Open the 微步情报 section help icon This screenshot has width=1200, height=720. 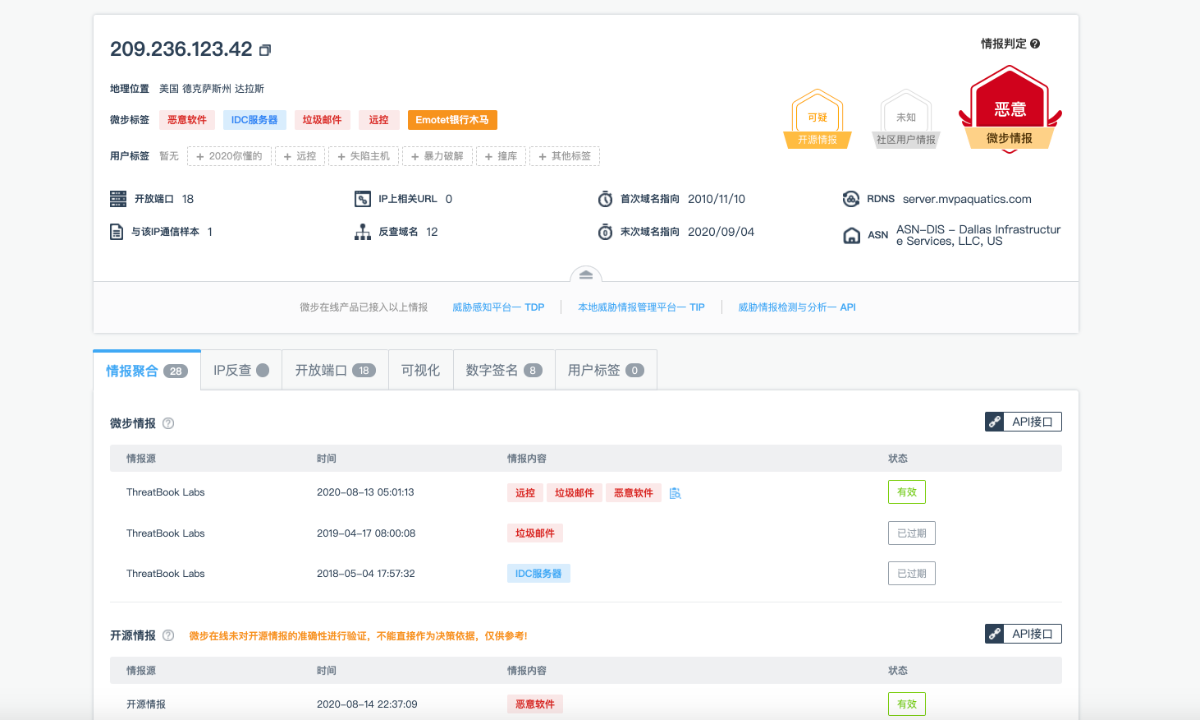(168, 423)
